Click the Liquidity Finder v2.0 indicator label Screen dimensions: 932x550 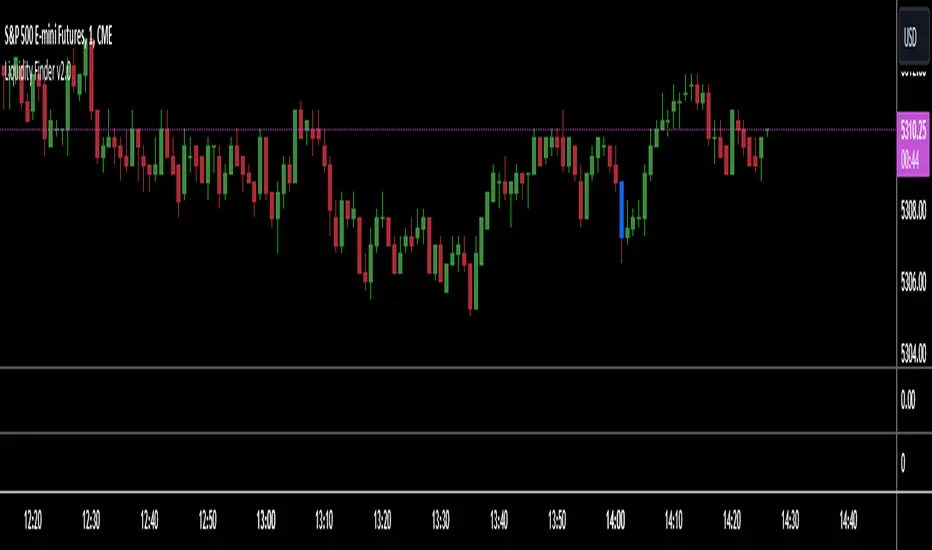tap(37, 72)
